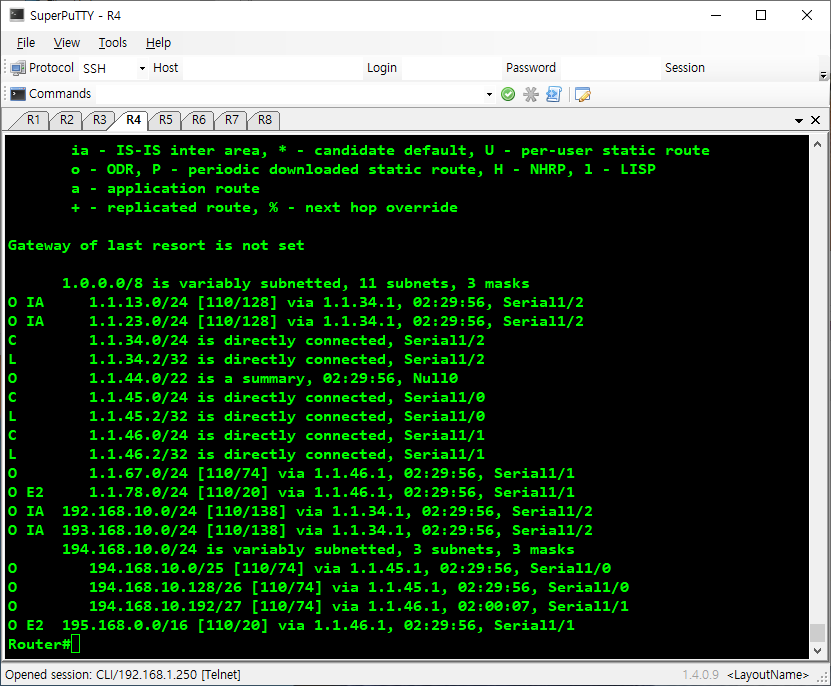Click the notepad edit icon in Commands toolbar
The width and height of the screenshot is (831, 686).
pyautogui.click(x=582, y=94)
